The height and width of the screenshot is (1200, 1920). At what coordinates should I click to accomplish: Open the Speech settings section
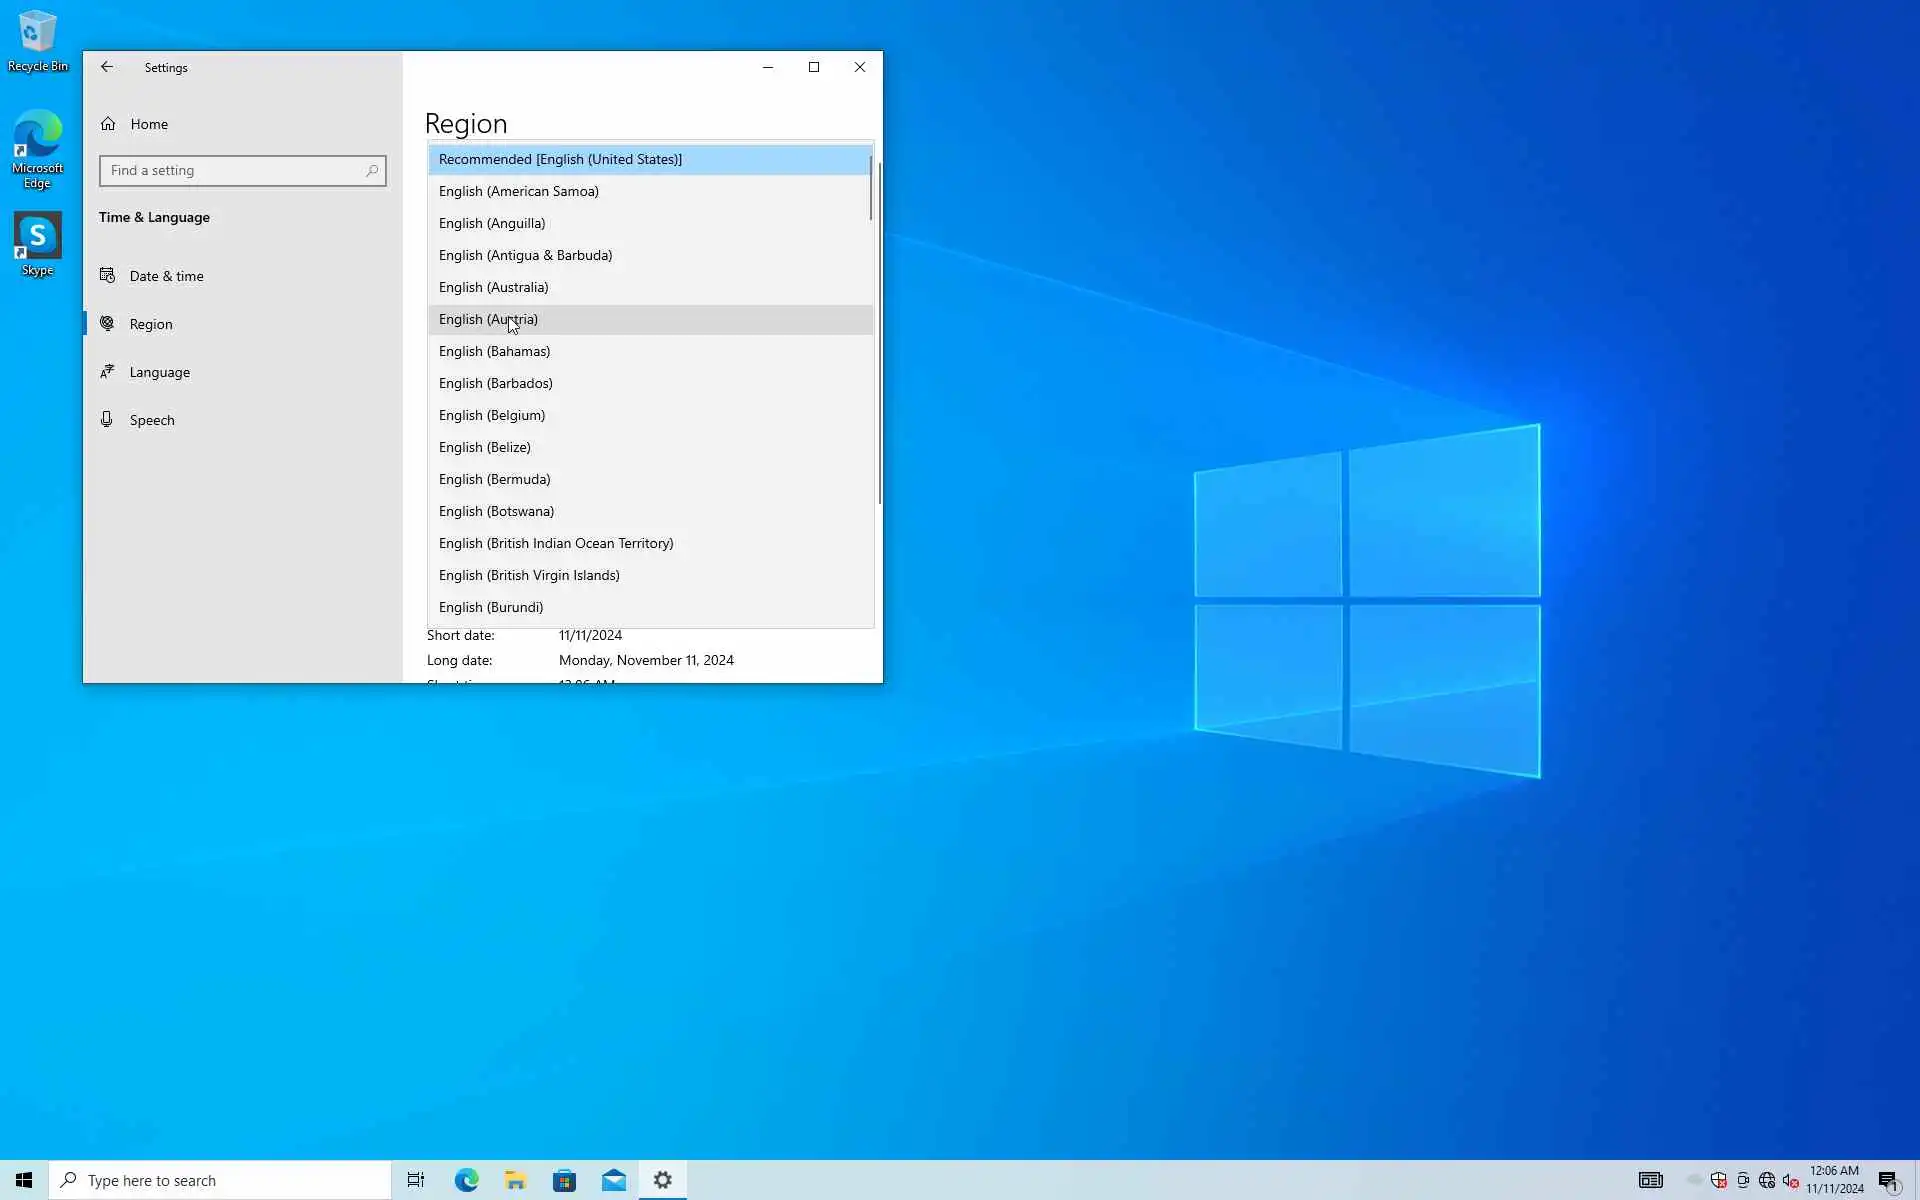[151, 420]
